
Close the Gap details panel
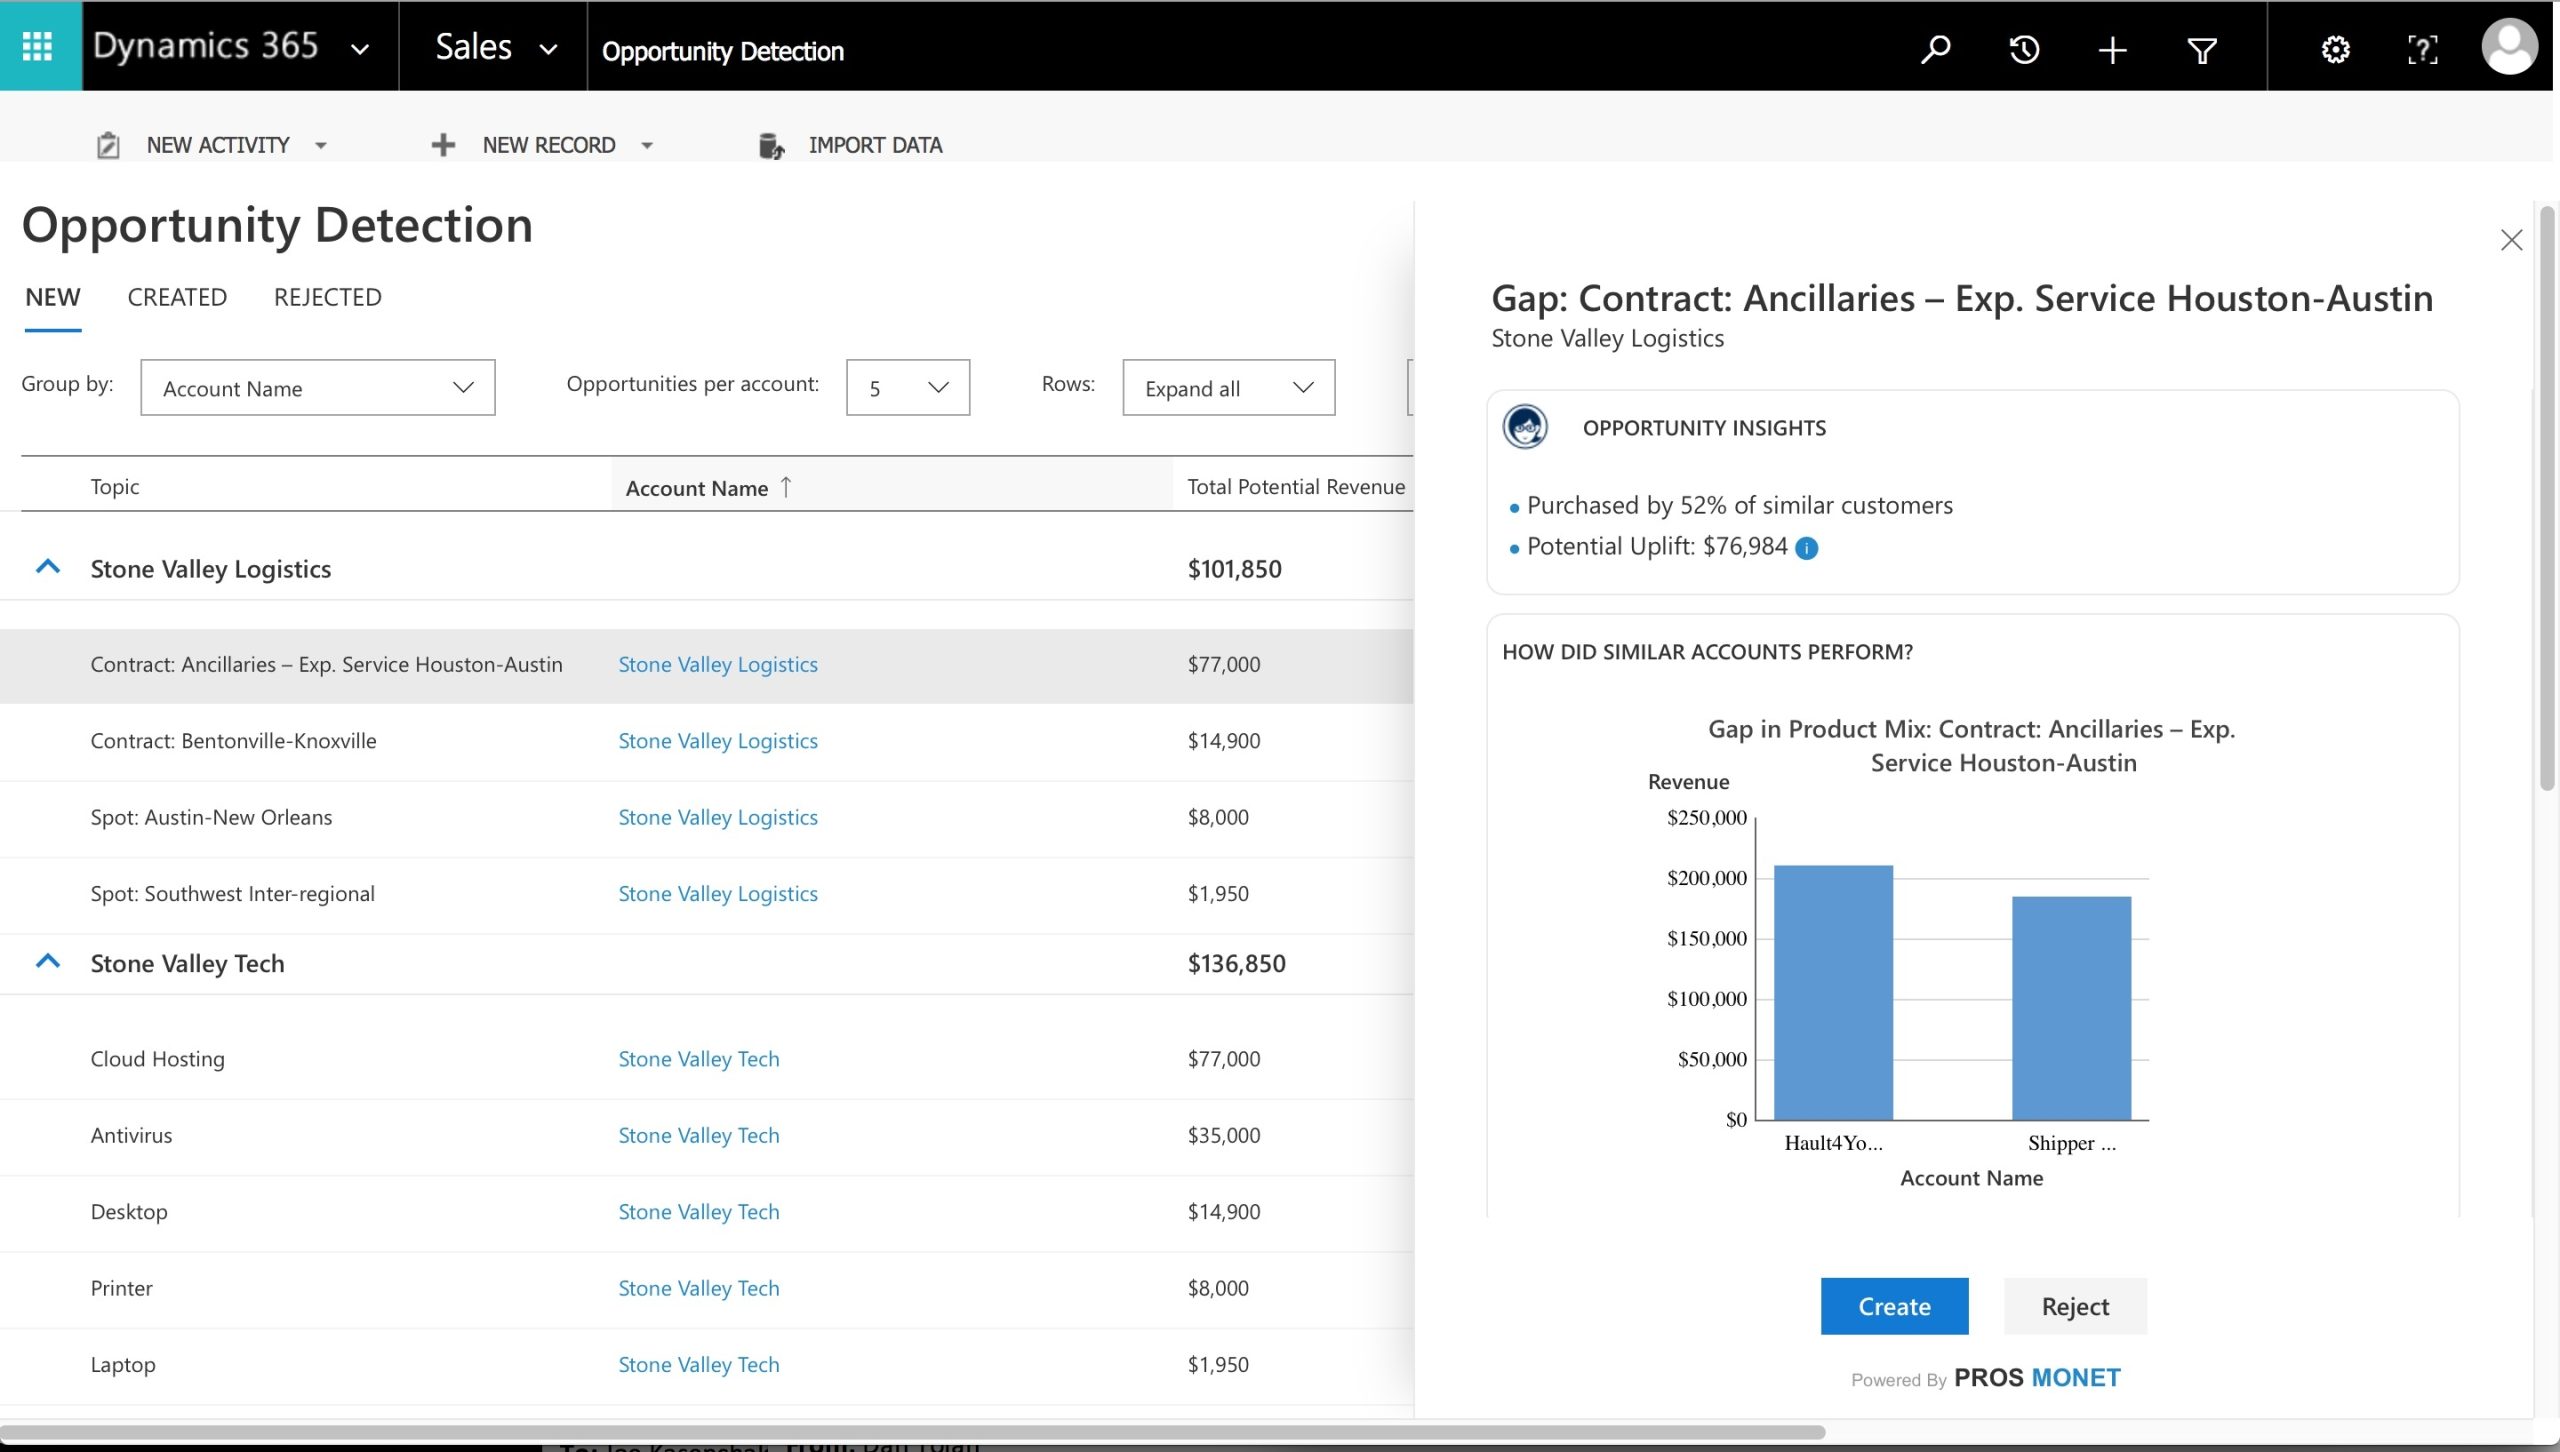(x=2511, y=240)
